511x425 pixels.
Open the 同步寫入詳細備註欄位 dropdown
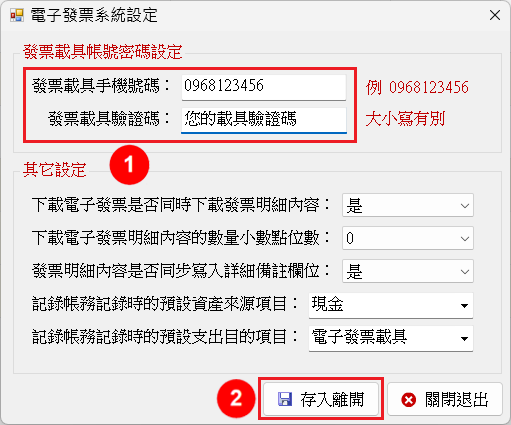point(408,271)
